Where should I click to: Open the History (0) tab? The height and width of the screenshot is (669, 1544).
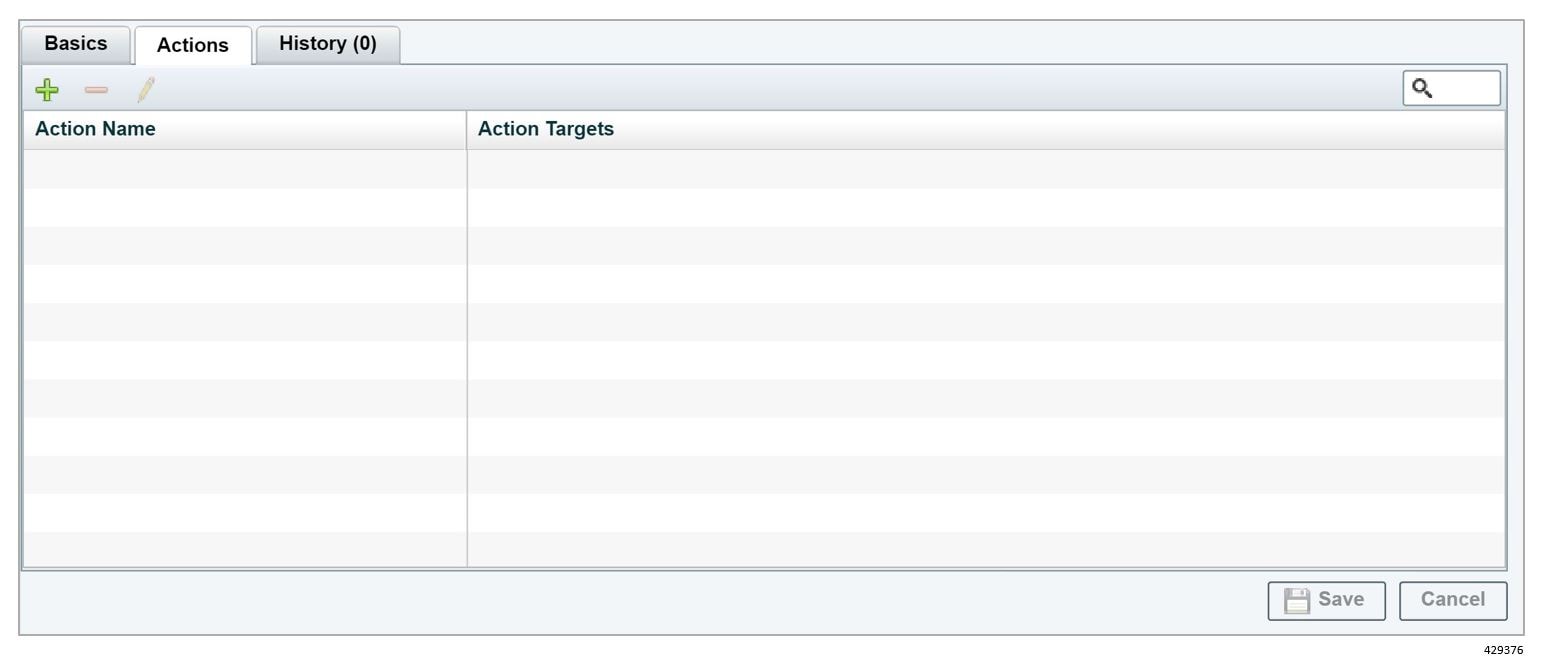[x=328, y=44]
